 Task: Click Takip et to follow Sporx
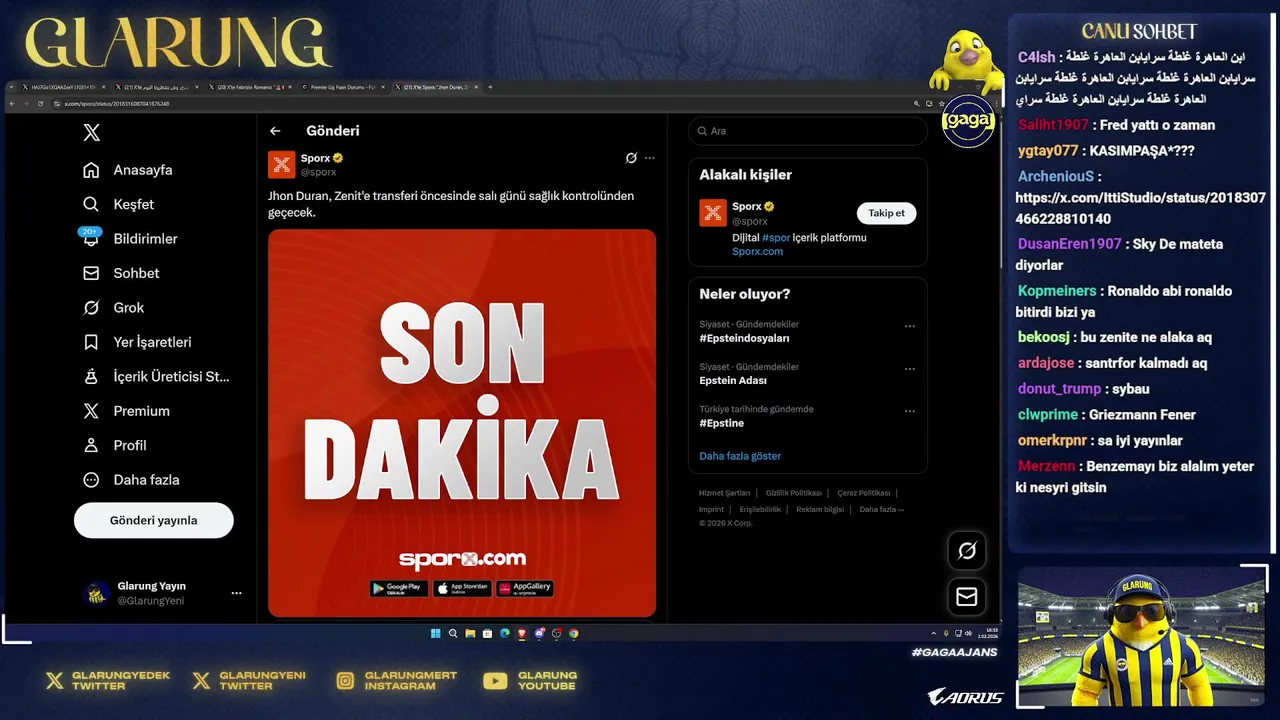[x=886, y=213]
